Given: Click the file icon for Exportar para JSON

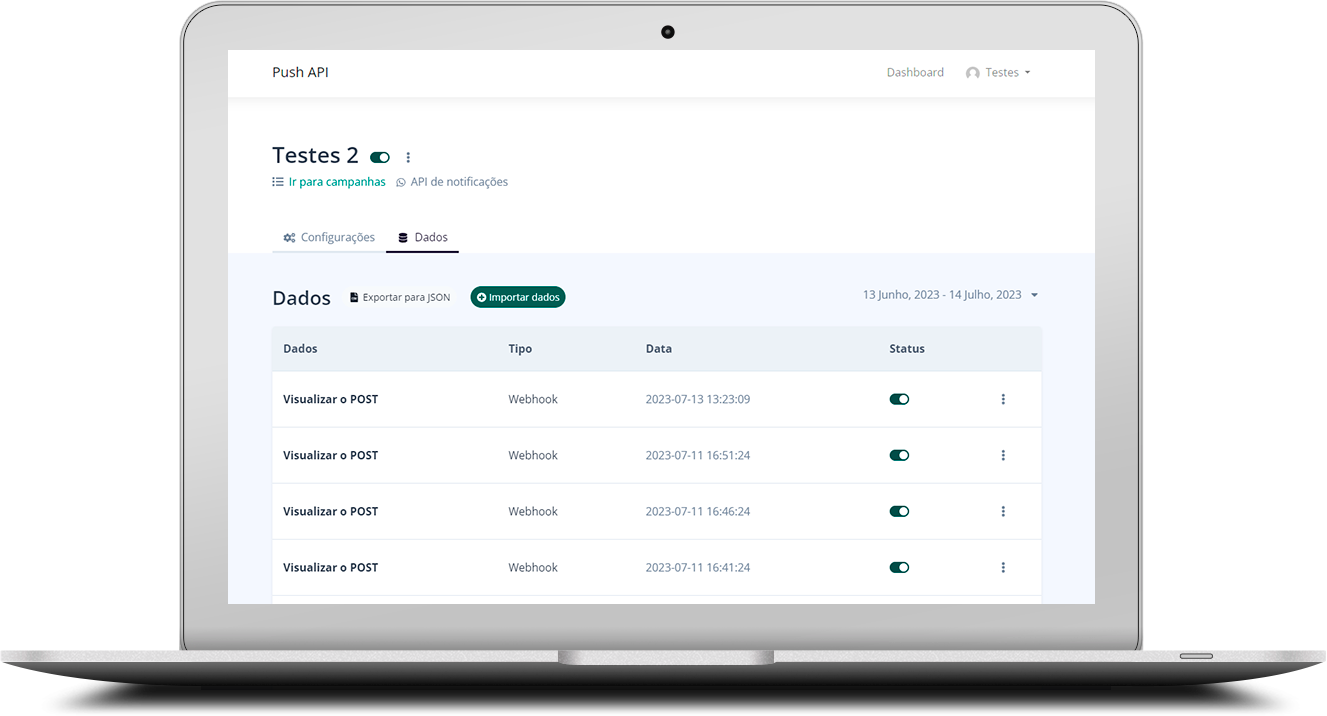Looking at the screenshot, I should point(354,297).
